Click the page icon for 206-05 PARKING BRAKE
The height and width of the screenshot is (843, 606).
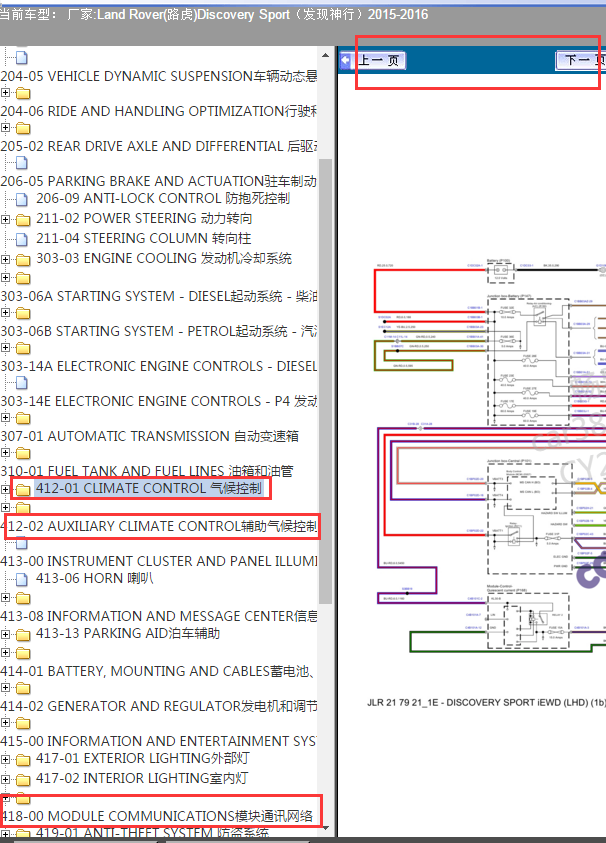pyautogui.click(x=22, y=162)
